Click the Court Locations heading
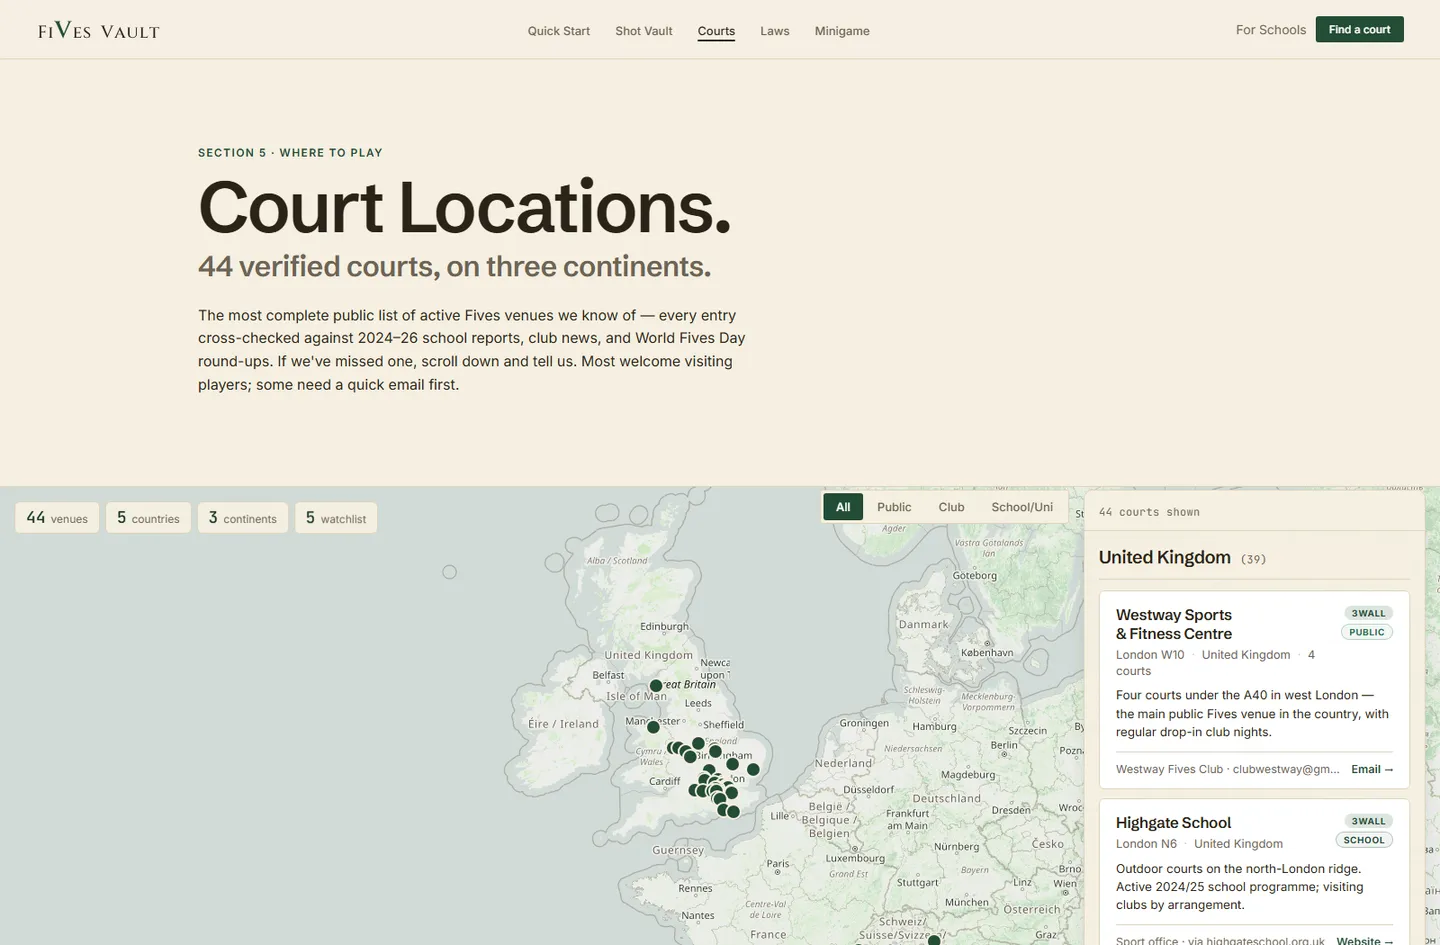This screenshot has height=945, width=1440. click(465, 207)
